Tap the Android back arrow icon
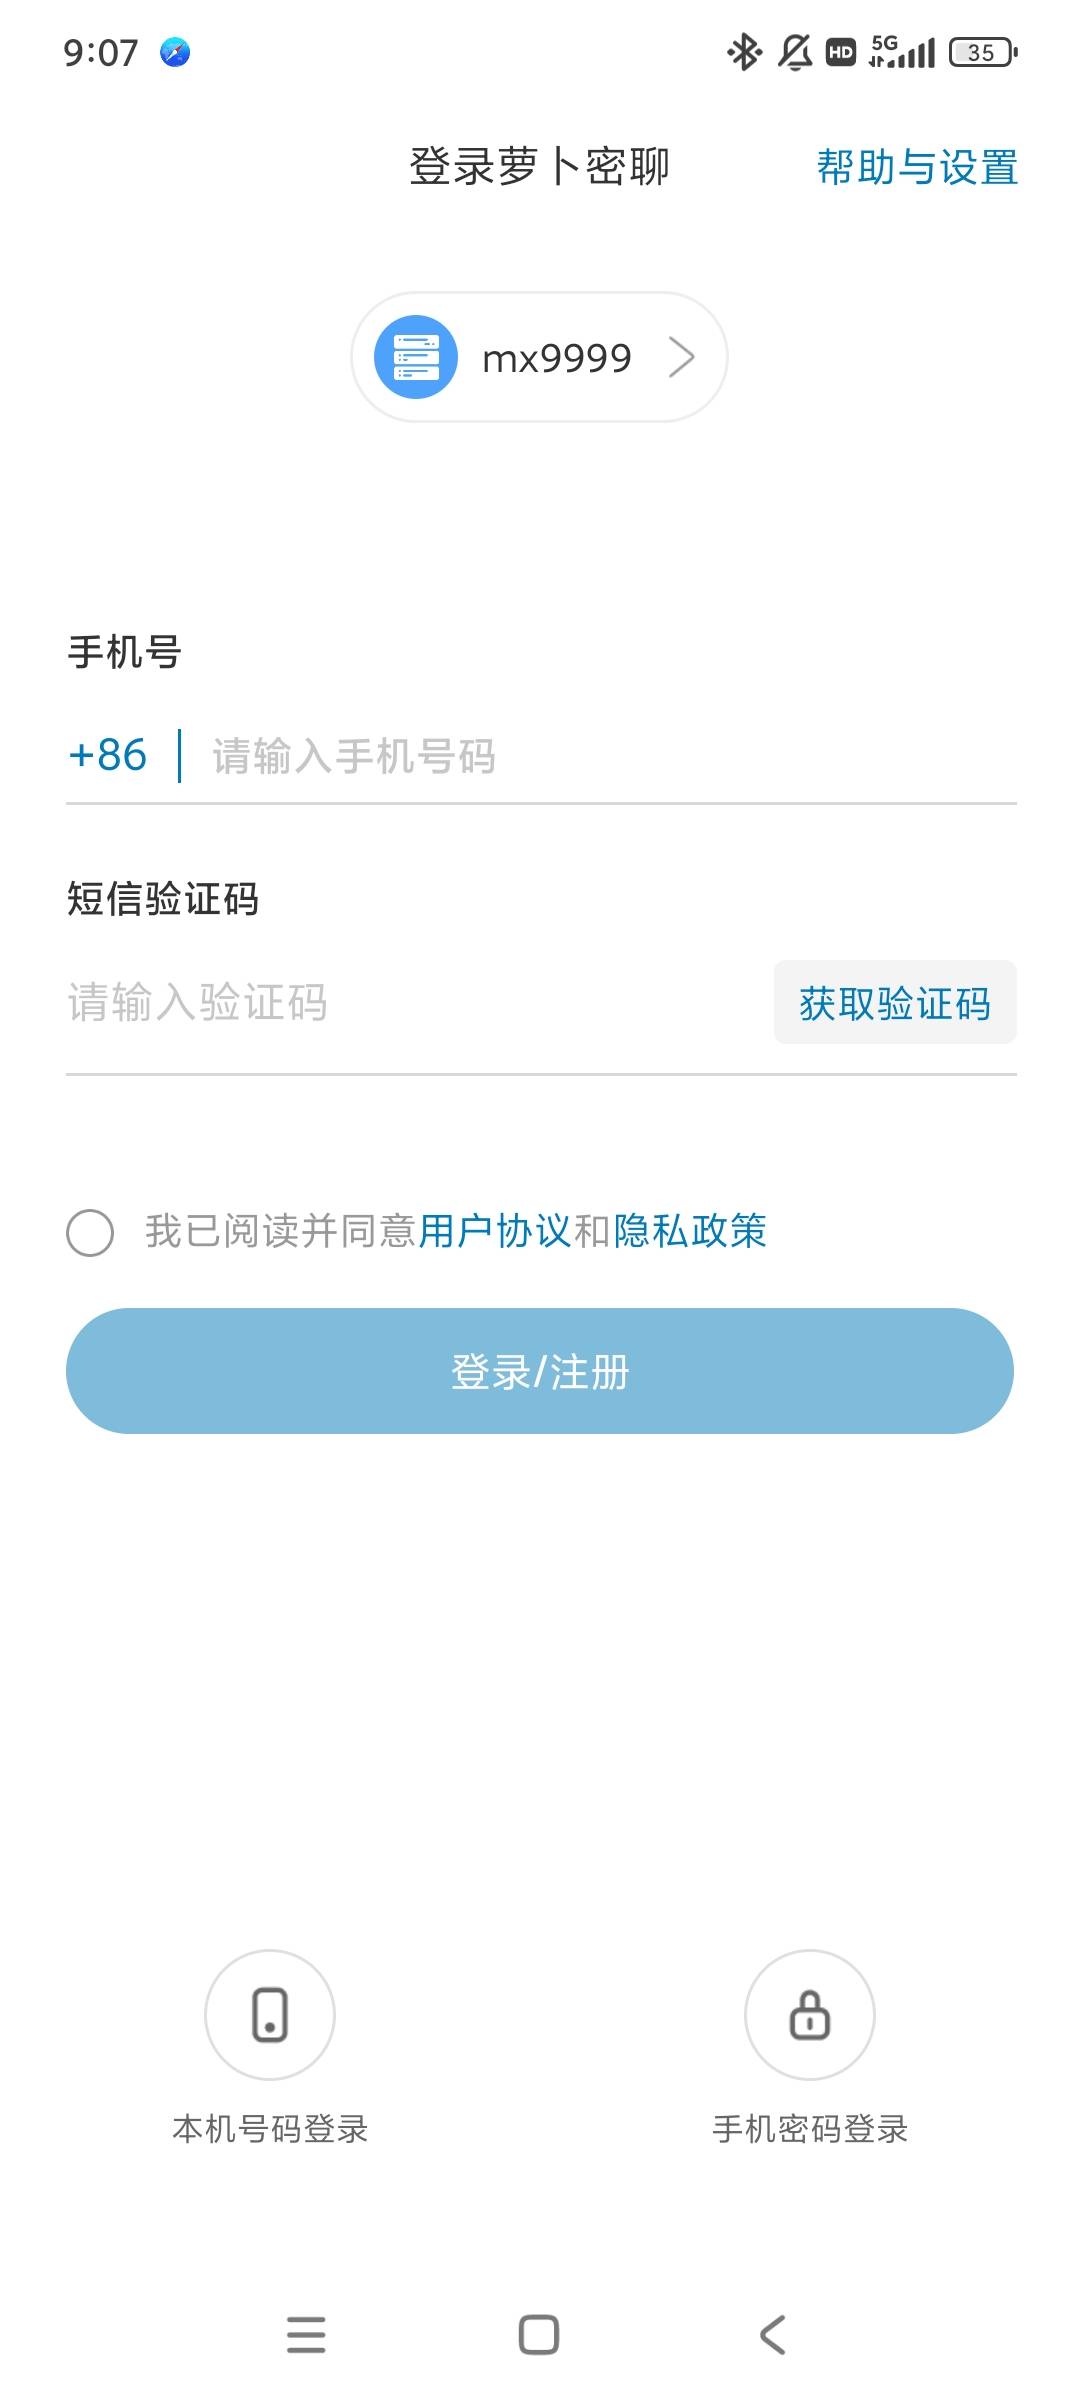 (772, 2335)
